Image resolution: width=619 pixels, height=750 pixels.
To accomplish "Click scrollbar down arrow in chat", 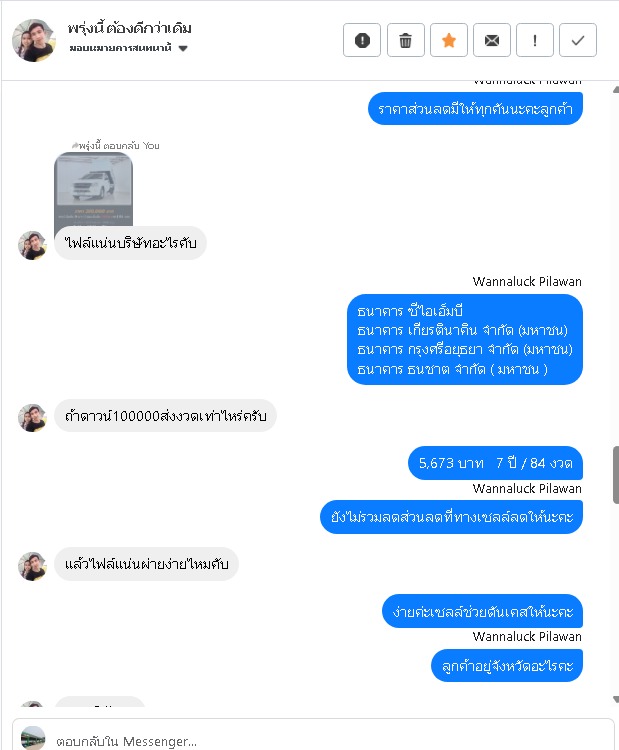I will coord(616,699).
